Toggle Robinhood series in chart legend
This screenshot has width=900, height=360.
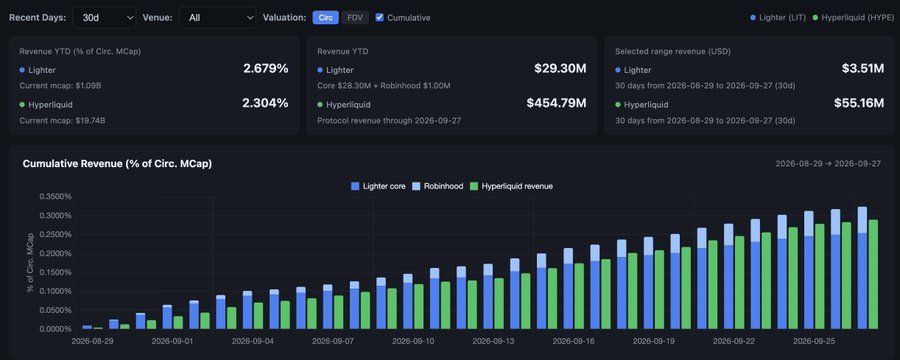(437, 186)
